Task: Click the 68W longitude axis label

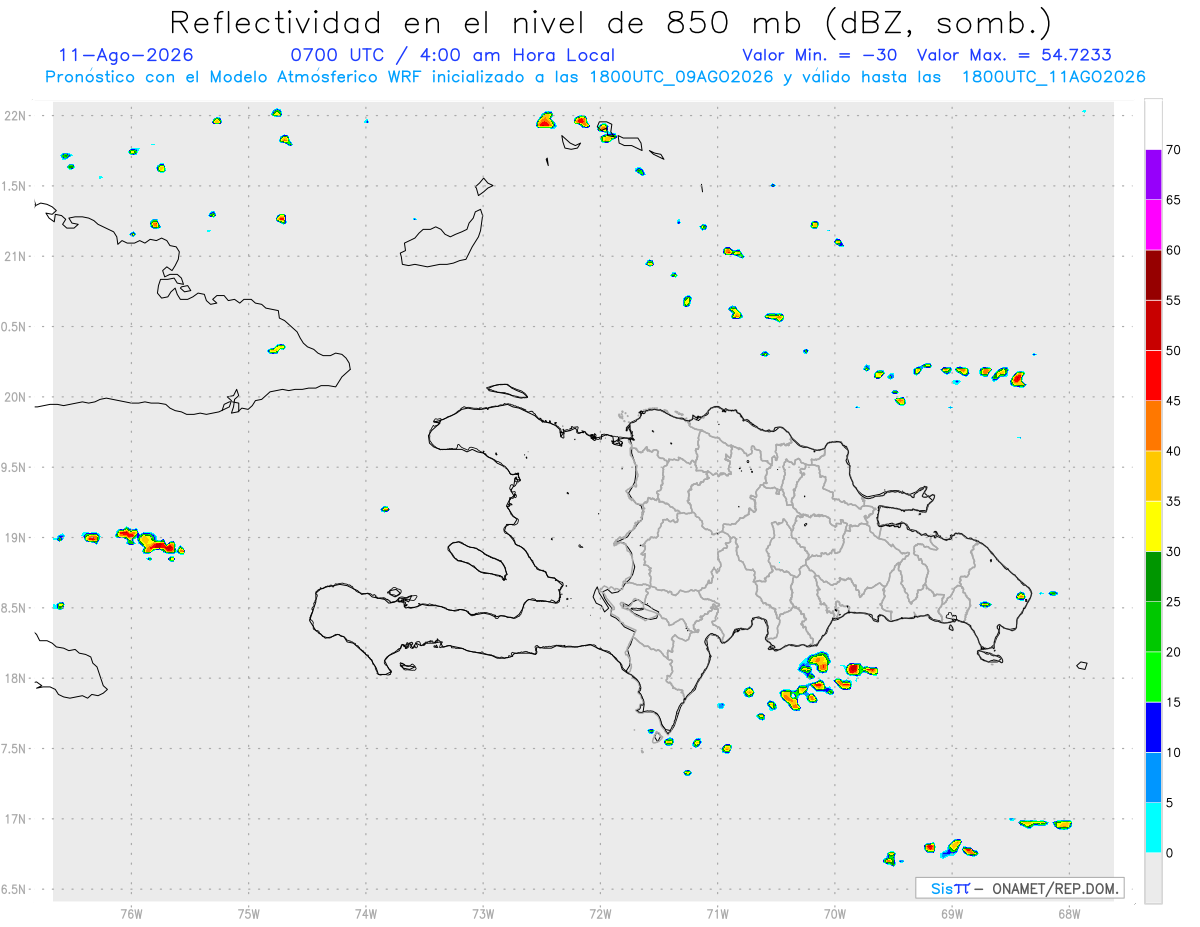Action: tap(1069, 913)
